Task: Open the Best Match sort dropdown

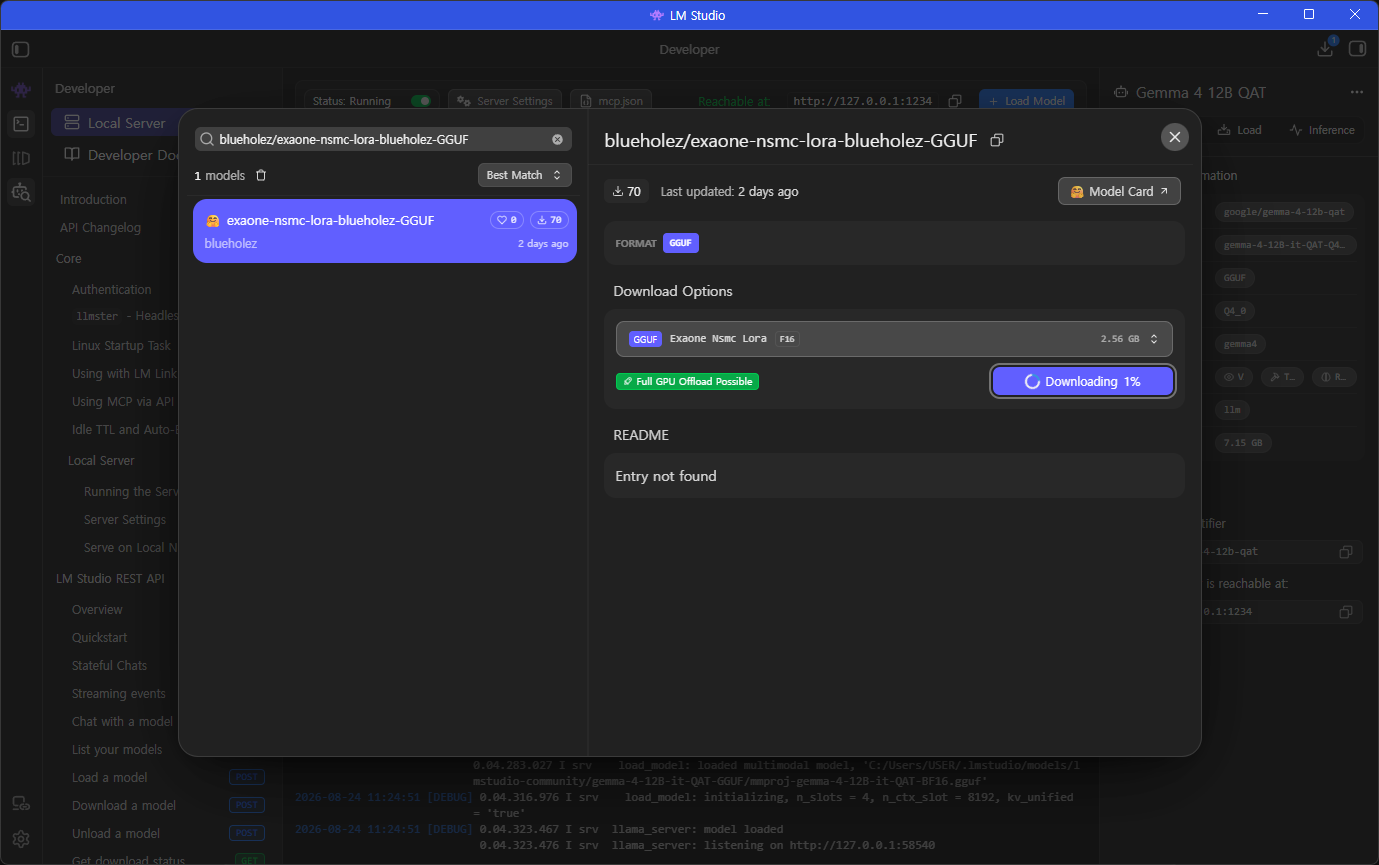Action: [525, 175]
